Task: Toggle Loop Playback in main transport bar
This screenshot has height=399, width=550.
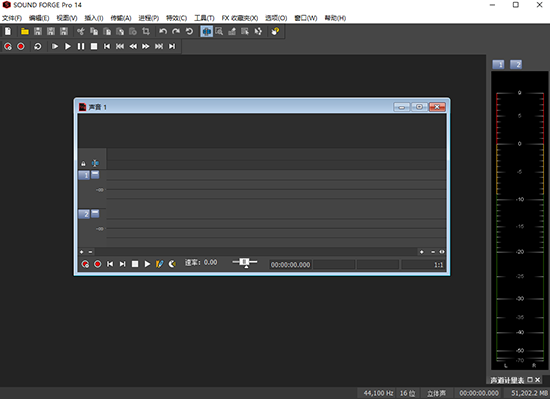Action: (x=38, y=46)
